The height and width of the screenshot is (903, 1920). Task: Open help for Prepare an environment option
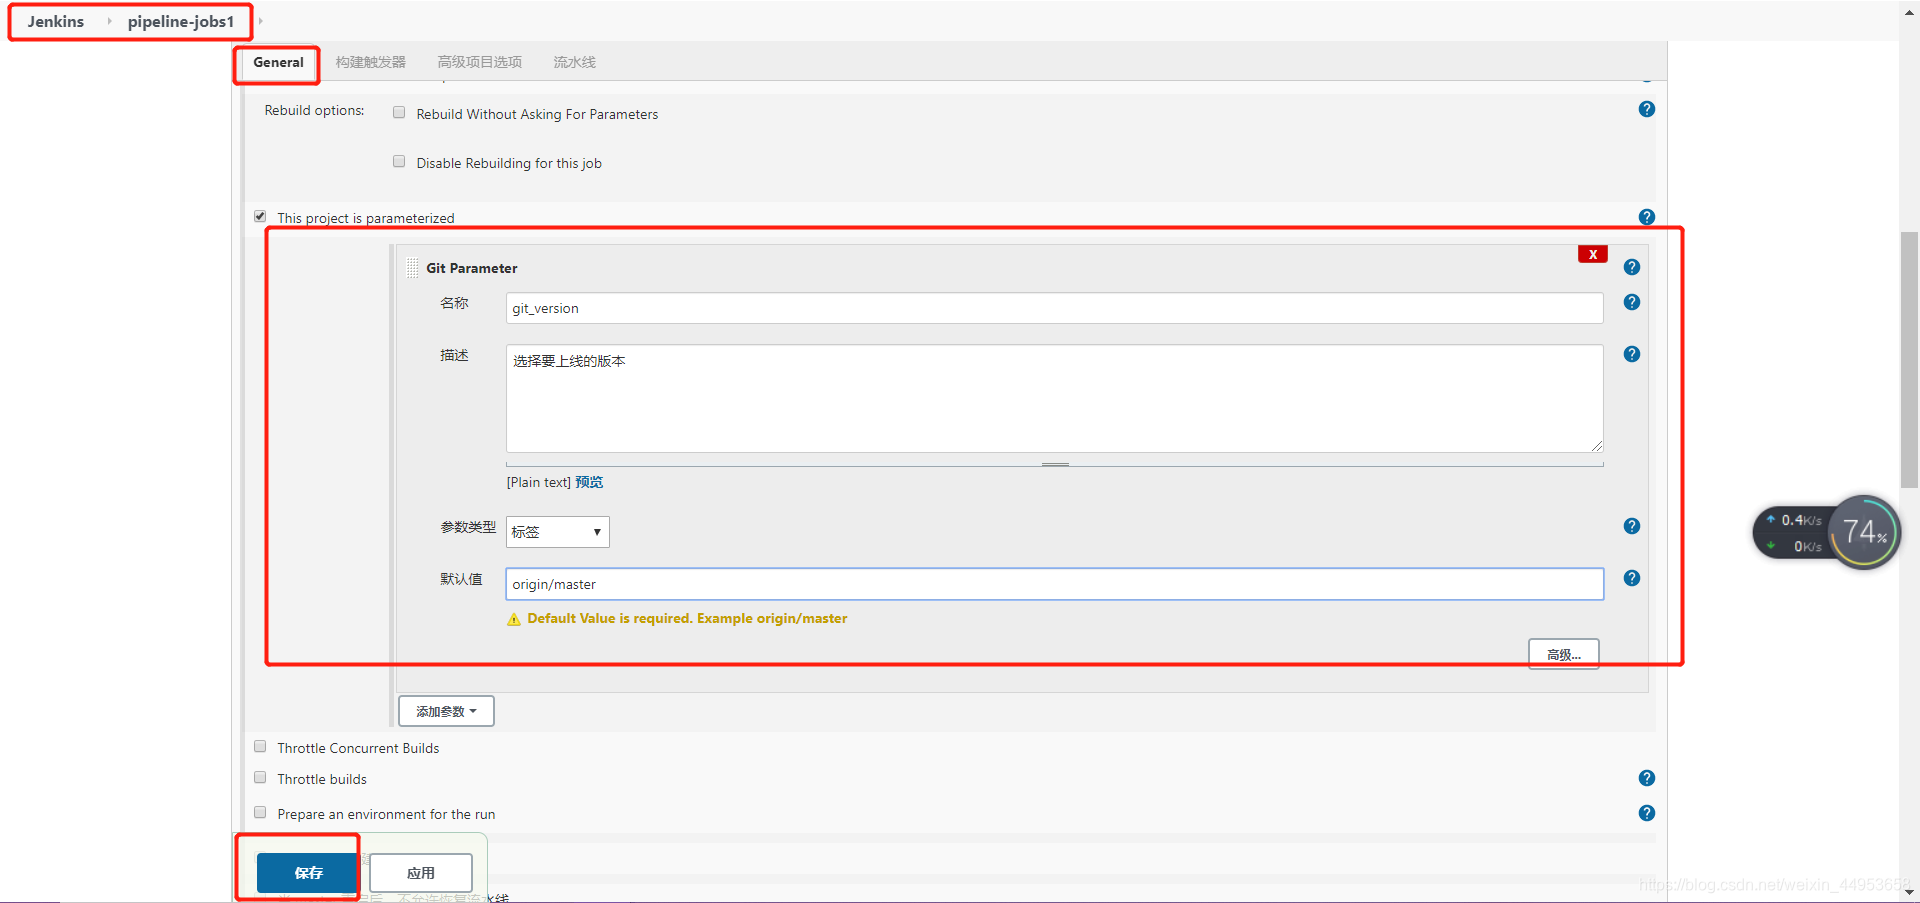coord(1646,813)
